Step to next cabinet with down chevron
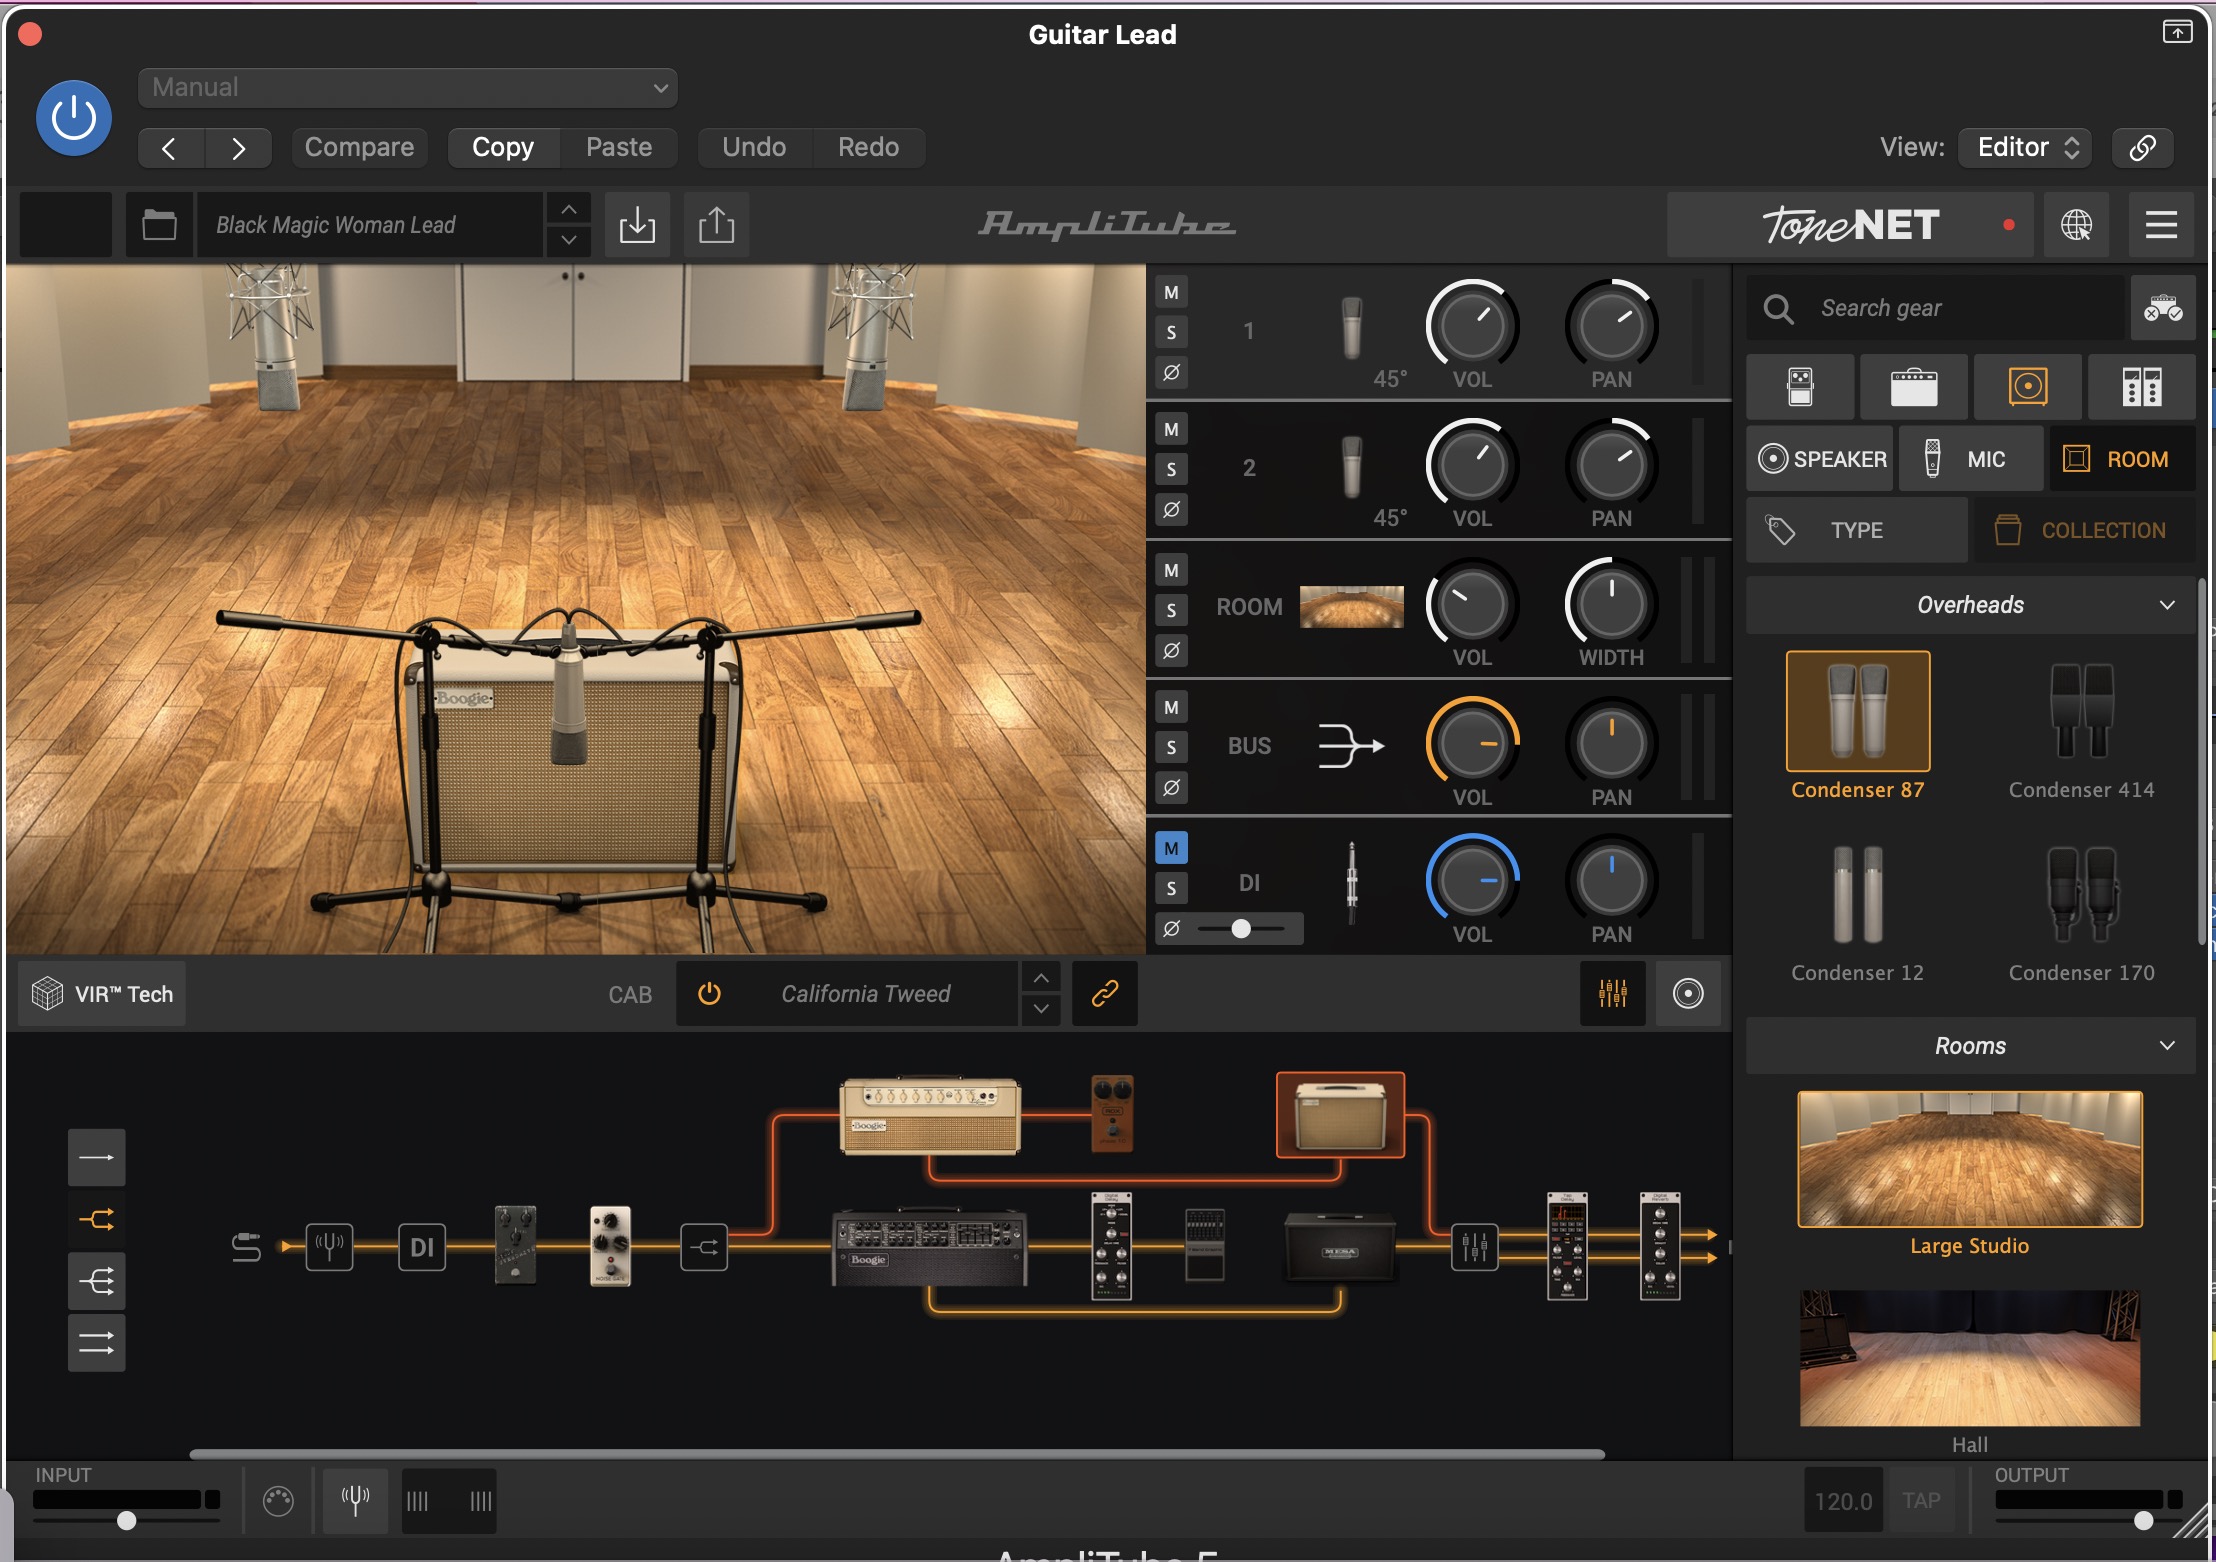 pos(1041,1009)
